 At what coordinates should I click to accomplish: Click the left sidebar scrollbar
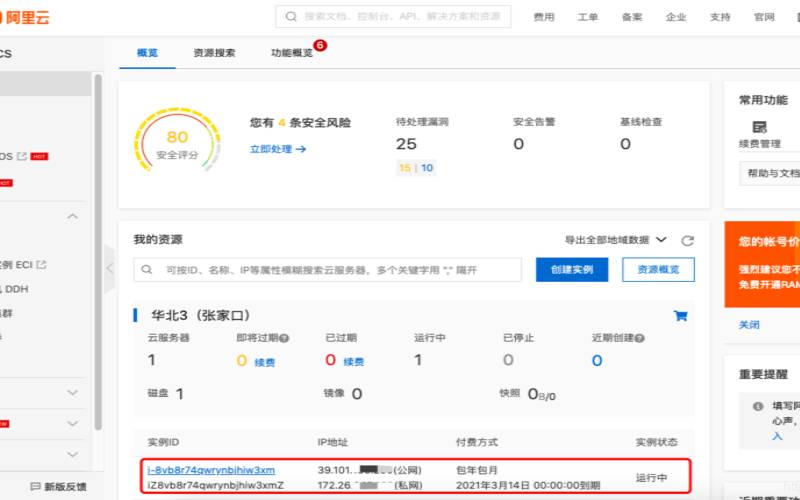98,252
